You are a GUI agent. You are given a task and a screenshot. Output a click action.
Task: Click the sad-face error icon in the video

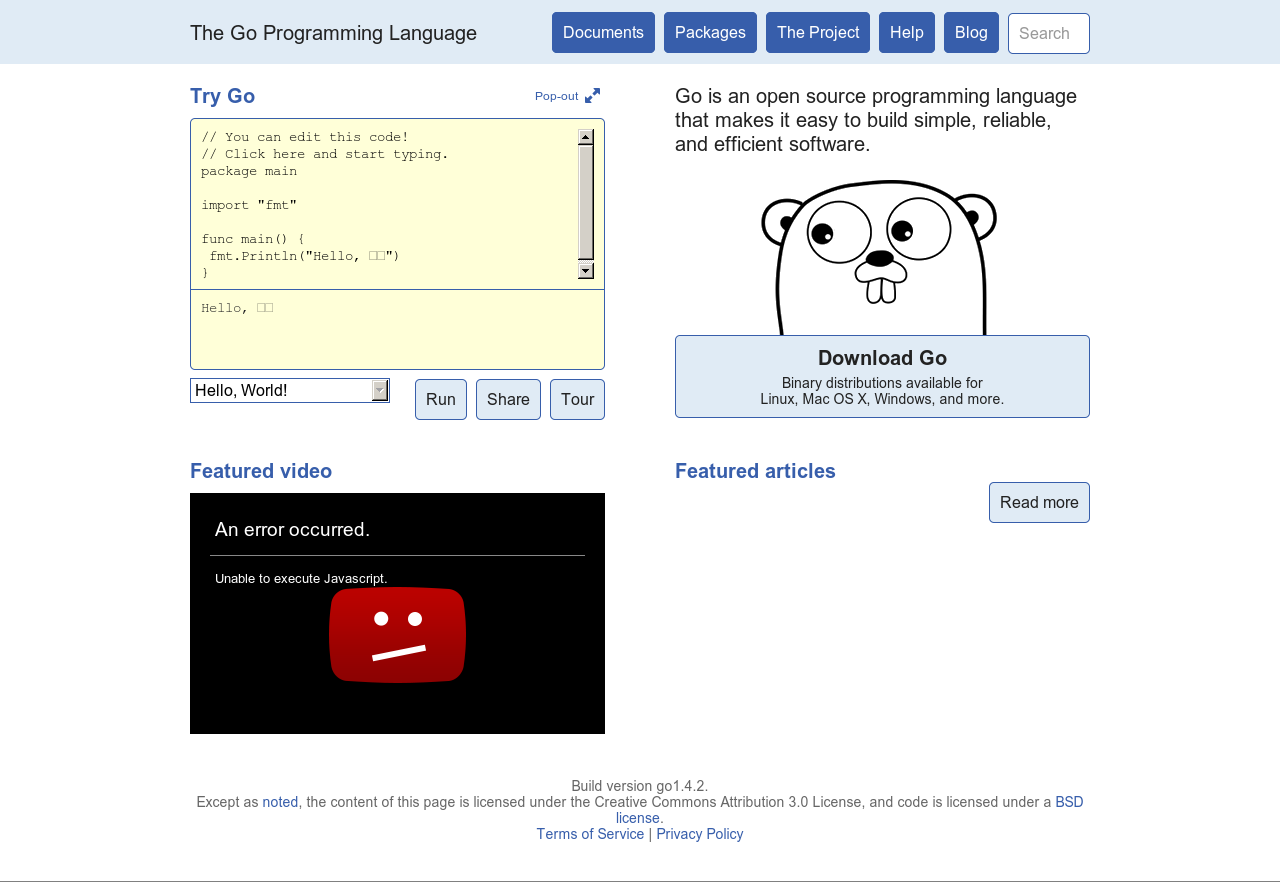[398, 635]
